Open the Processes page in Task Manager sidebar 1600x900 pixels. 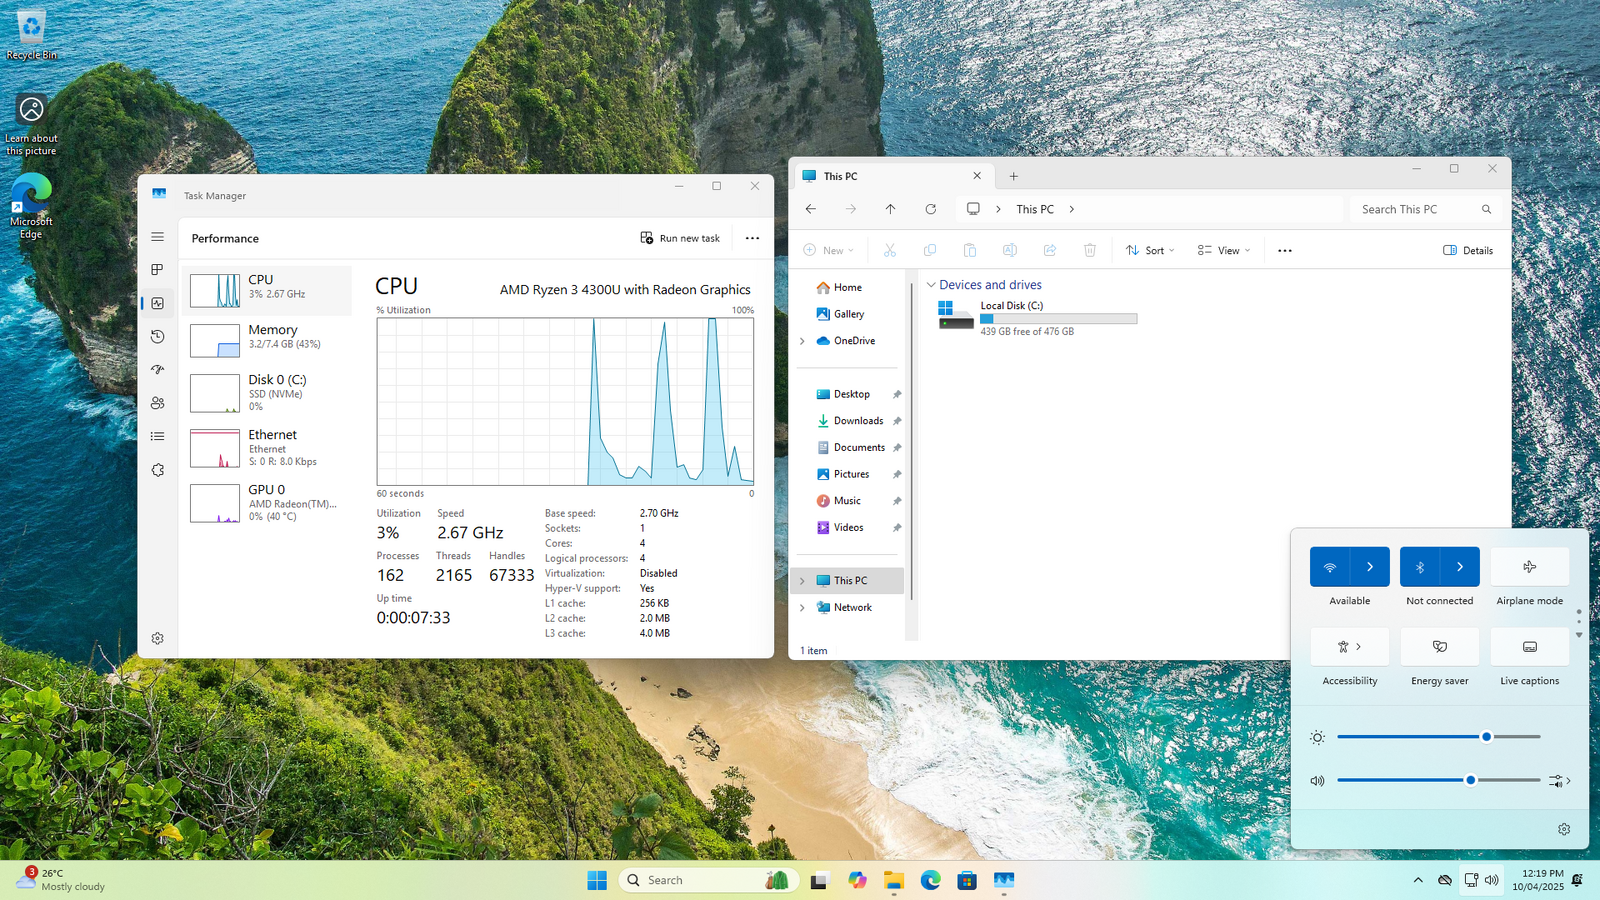pyautogui.click(x=157, y=270)
